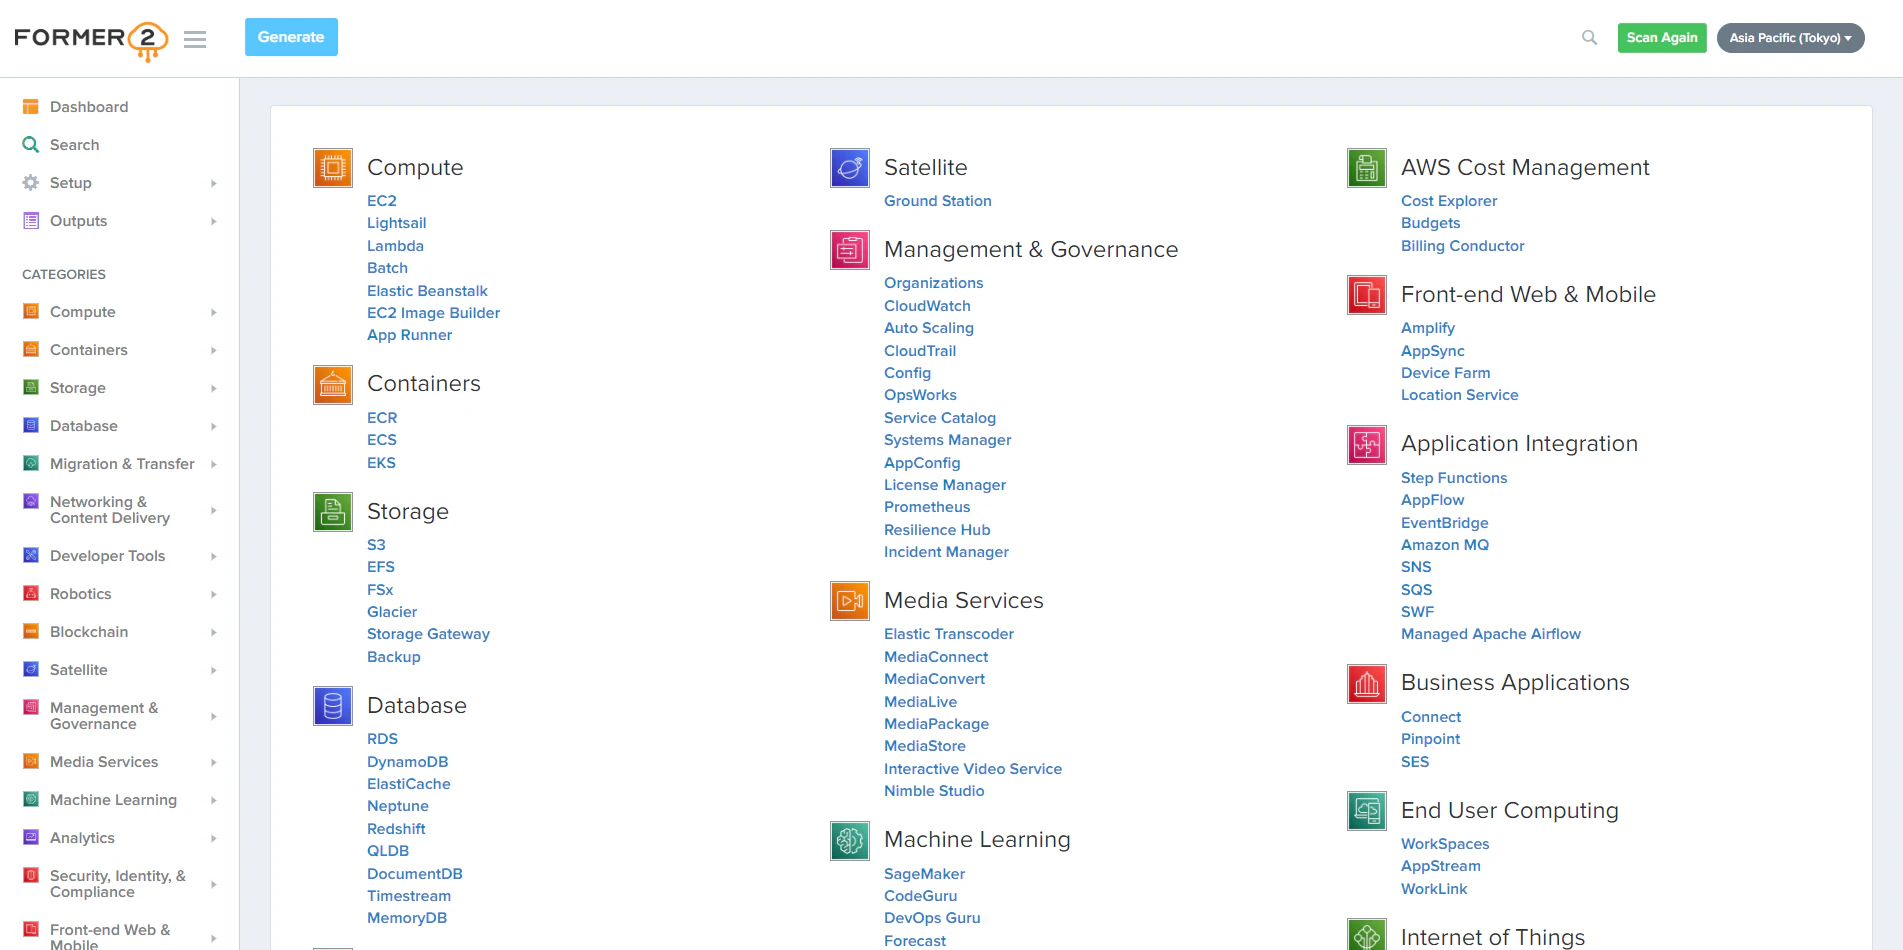Viewport: 1903px width, 950px height.
Task: Expand the Containers sidebar arrow
Action: click(214, 350)
